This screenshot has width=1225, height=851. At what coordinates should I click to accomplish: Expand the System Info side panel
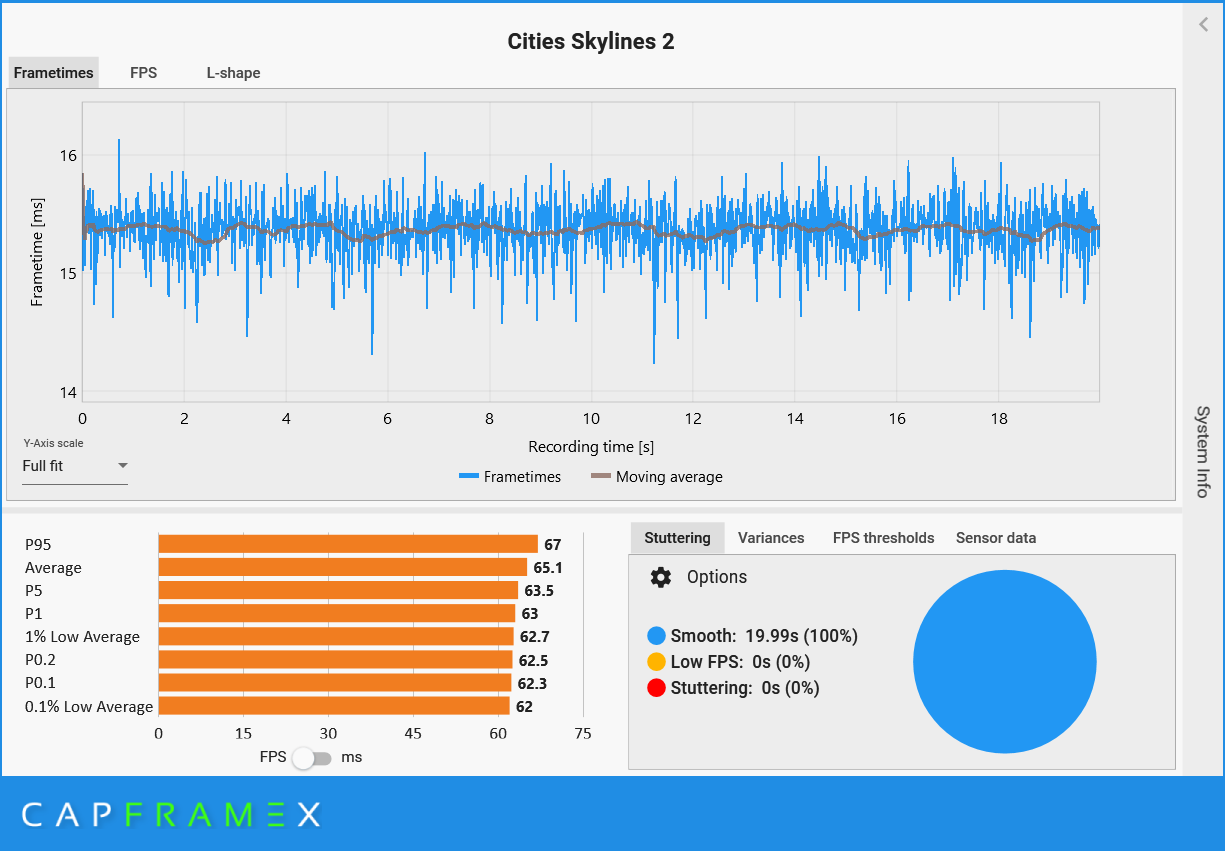[1203, 452]
